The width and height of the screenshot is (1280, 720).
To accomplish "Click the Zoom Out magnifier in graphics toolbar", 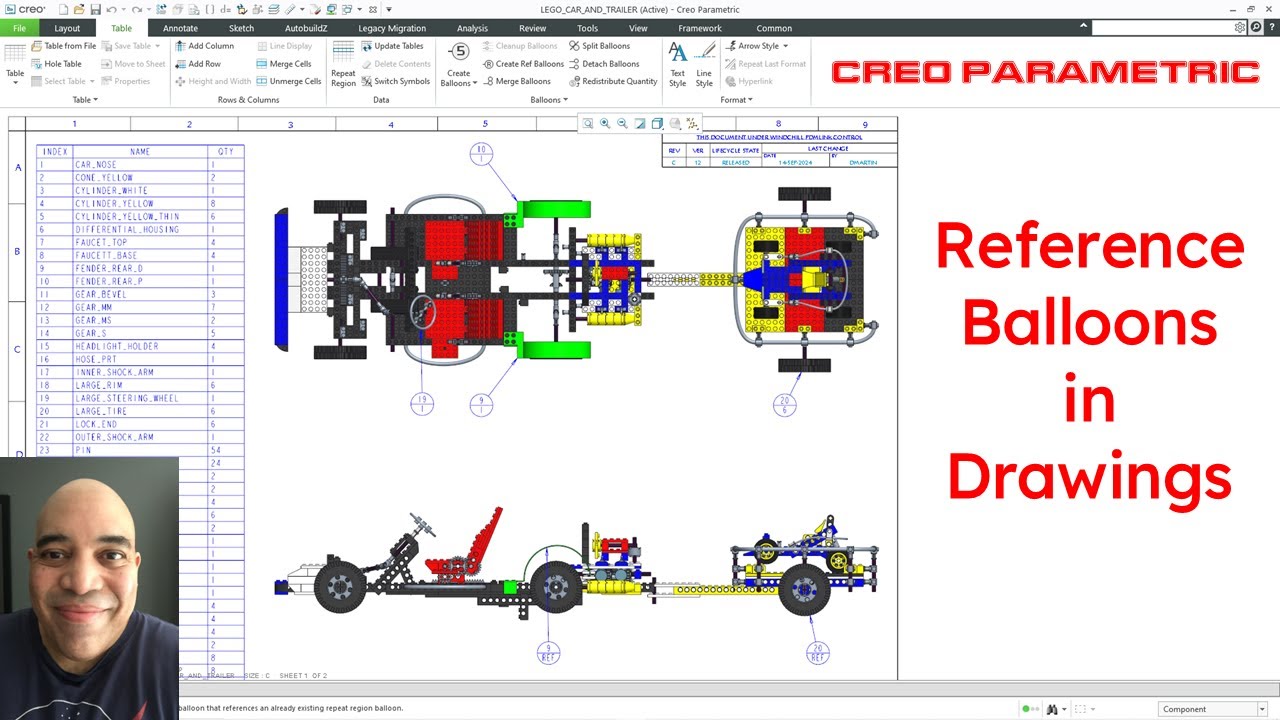I will click(622, 124).
